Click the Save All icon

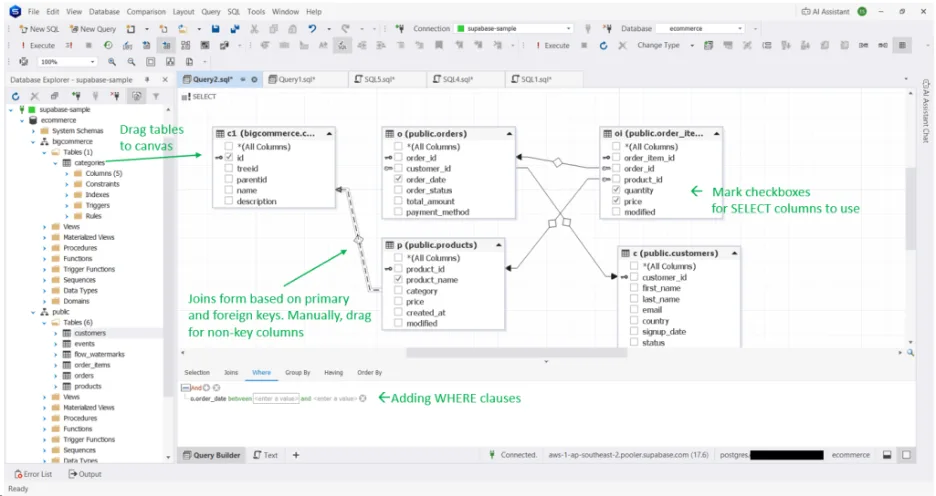[x=235, y=29]
